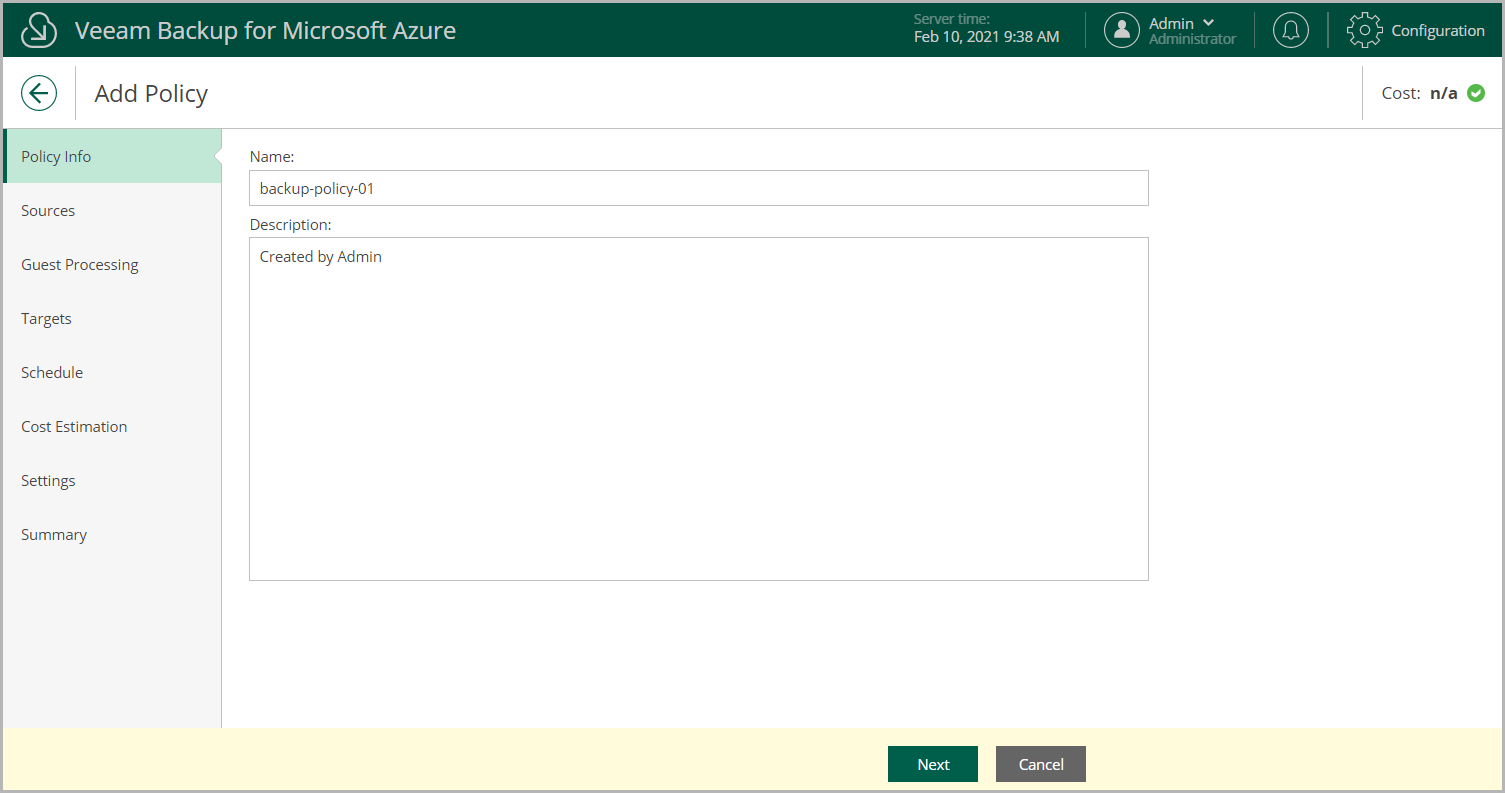The height and width of the screenshot is (793, 1505).
Task: Click the Next button
Action: click(x=933, y=764)
